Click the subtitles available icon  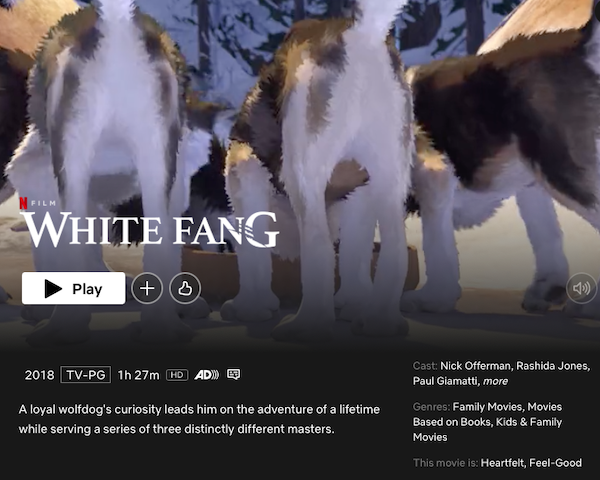(233, 374)
